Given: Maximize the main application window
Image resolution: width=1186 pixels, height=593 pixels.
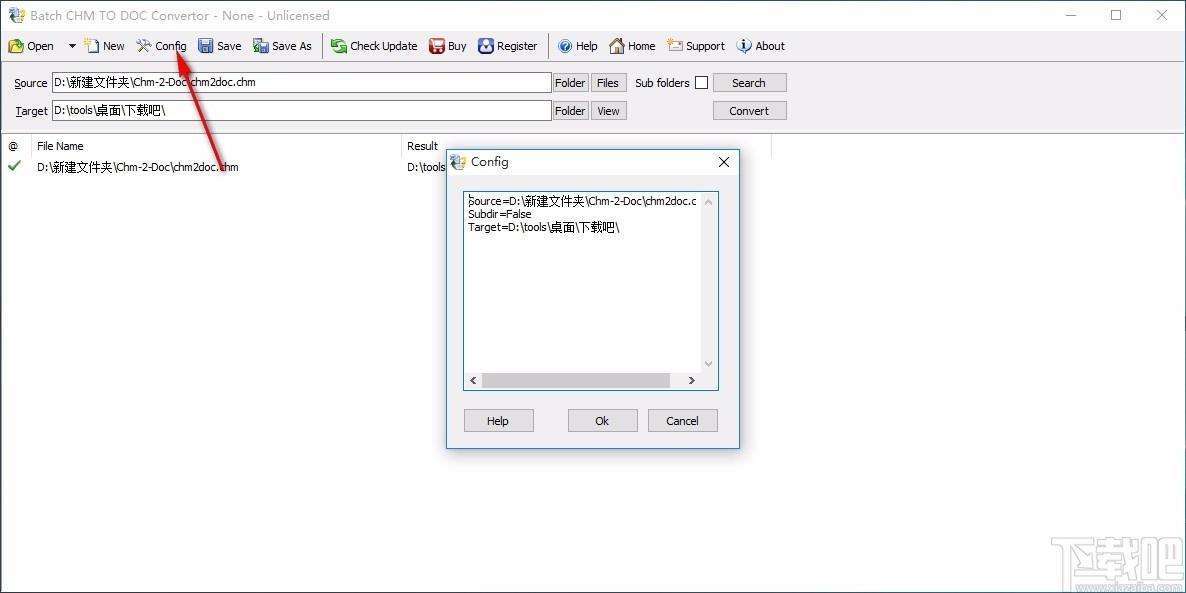Looking at the screenshot, I should click(x=1116, y=15).
